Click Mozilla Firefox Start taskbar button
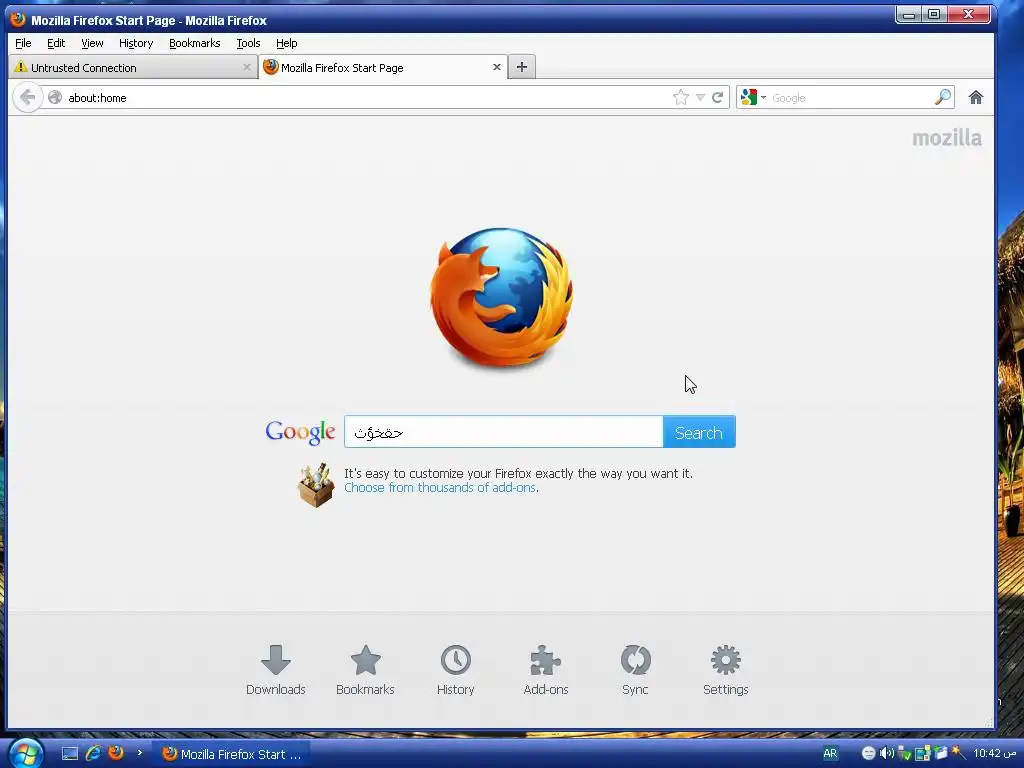1024x768 pixels. coord(231,754)
